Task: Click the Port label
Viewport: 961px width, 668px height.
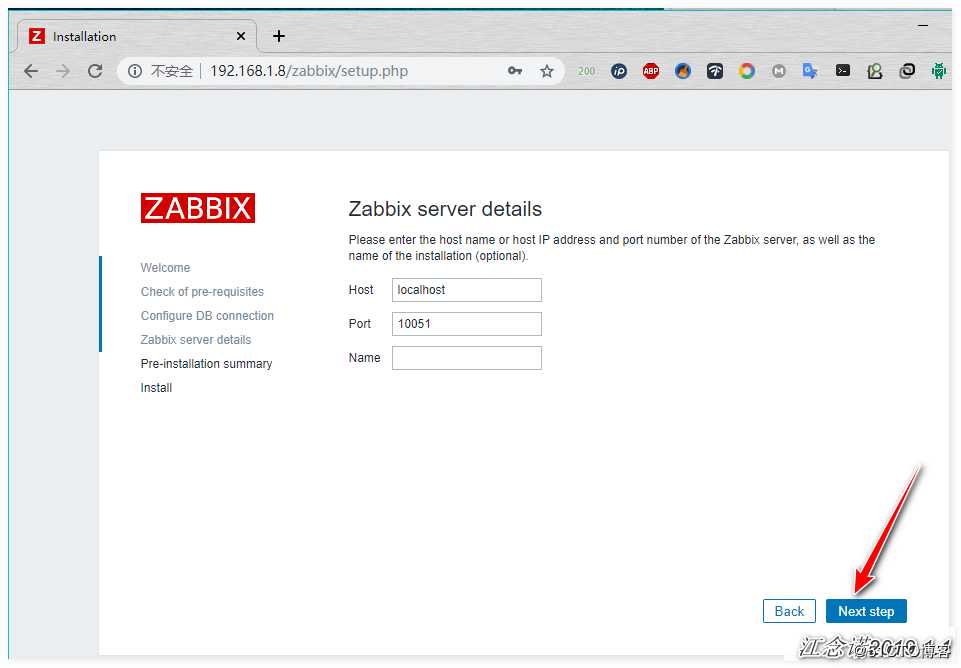Action: coord(360,324)
